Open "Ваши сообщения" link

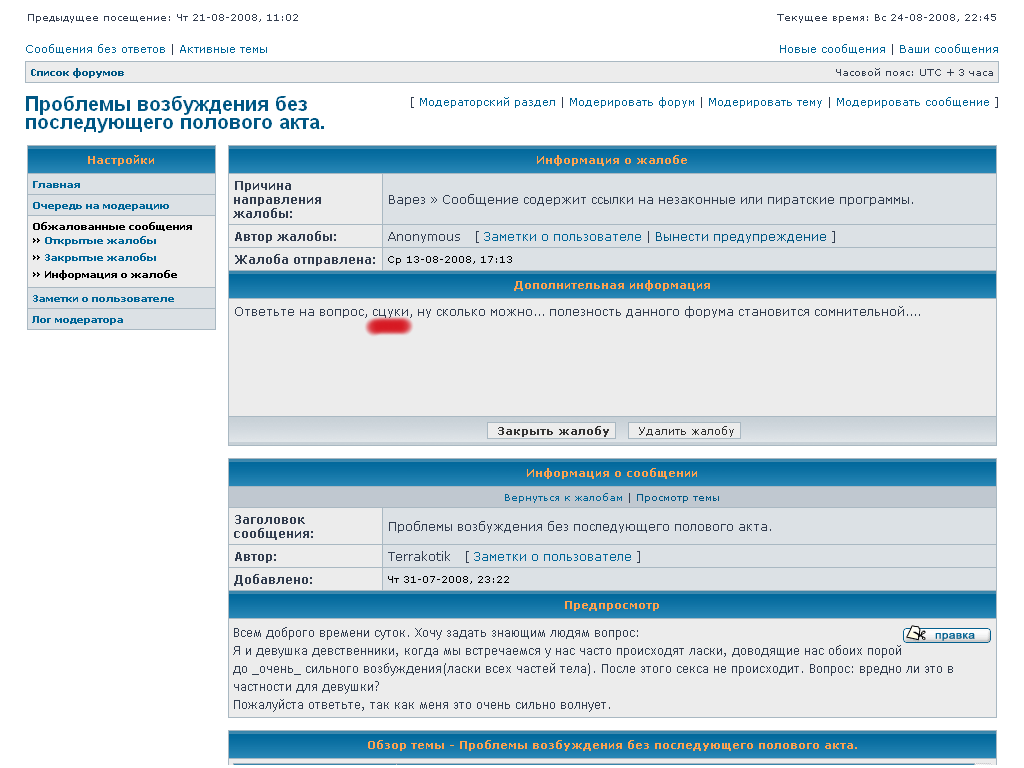948,49
